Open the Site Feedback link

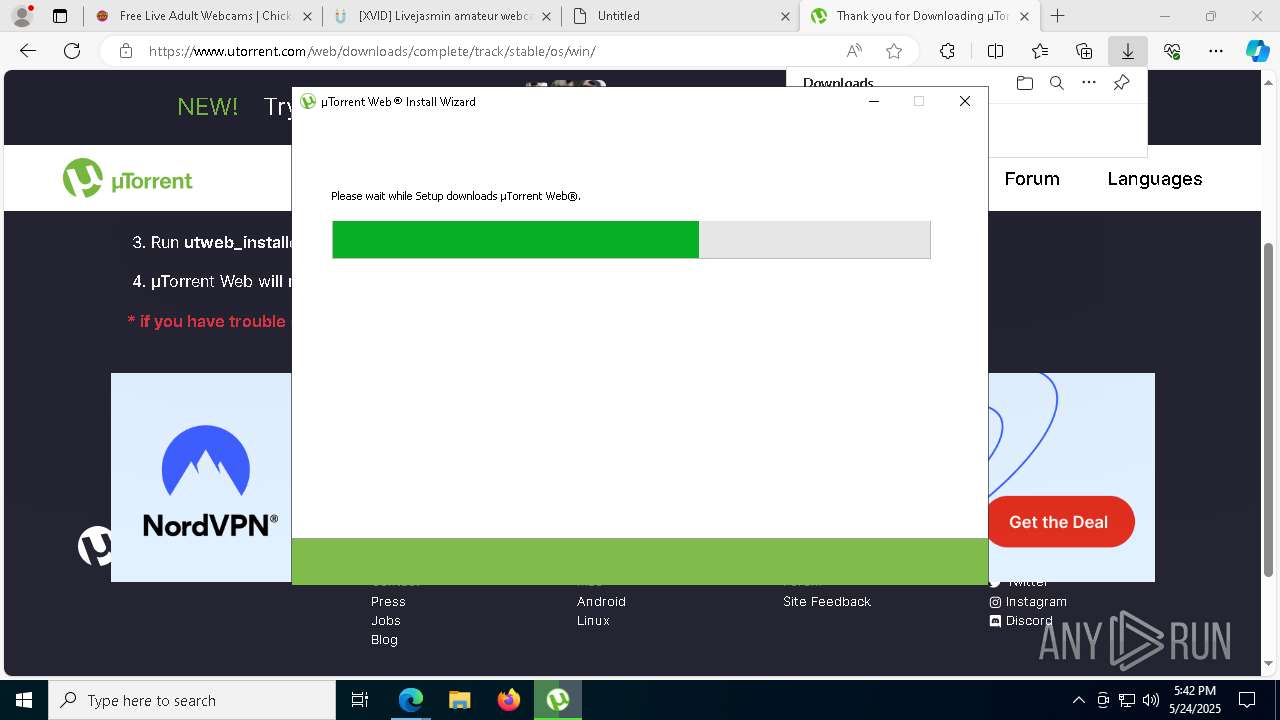(827, 602)
